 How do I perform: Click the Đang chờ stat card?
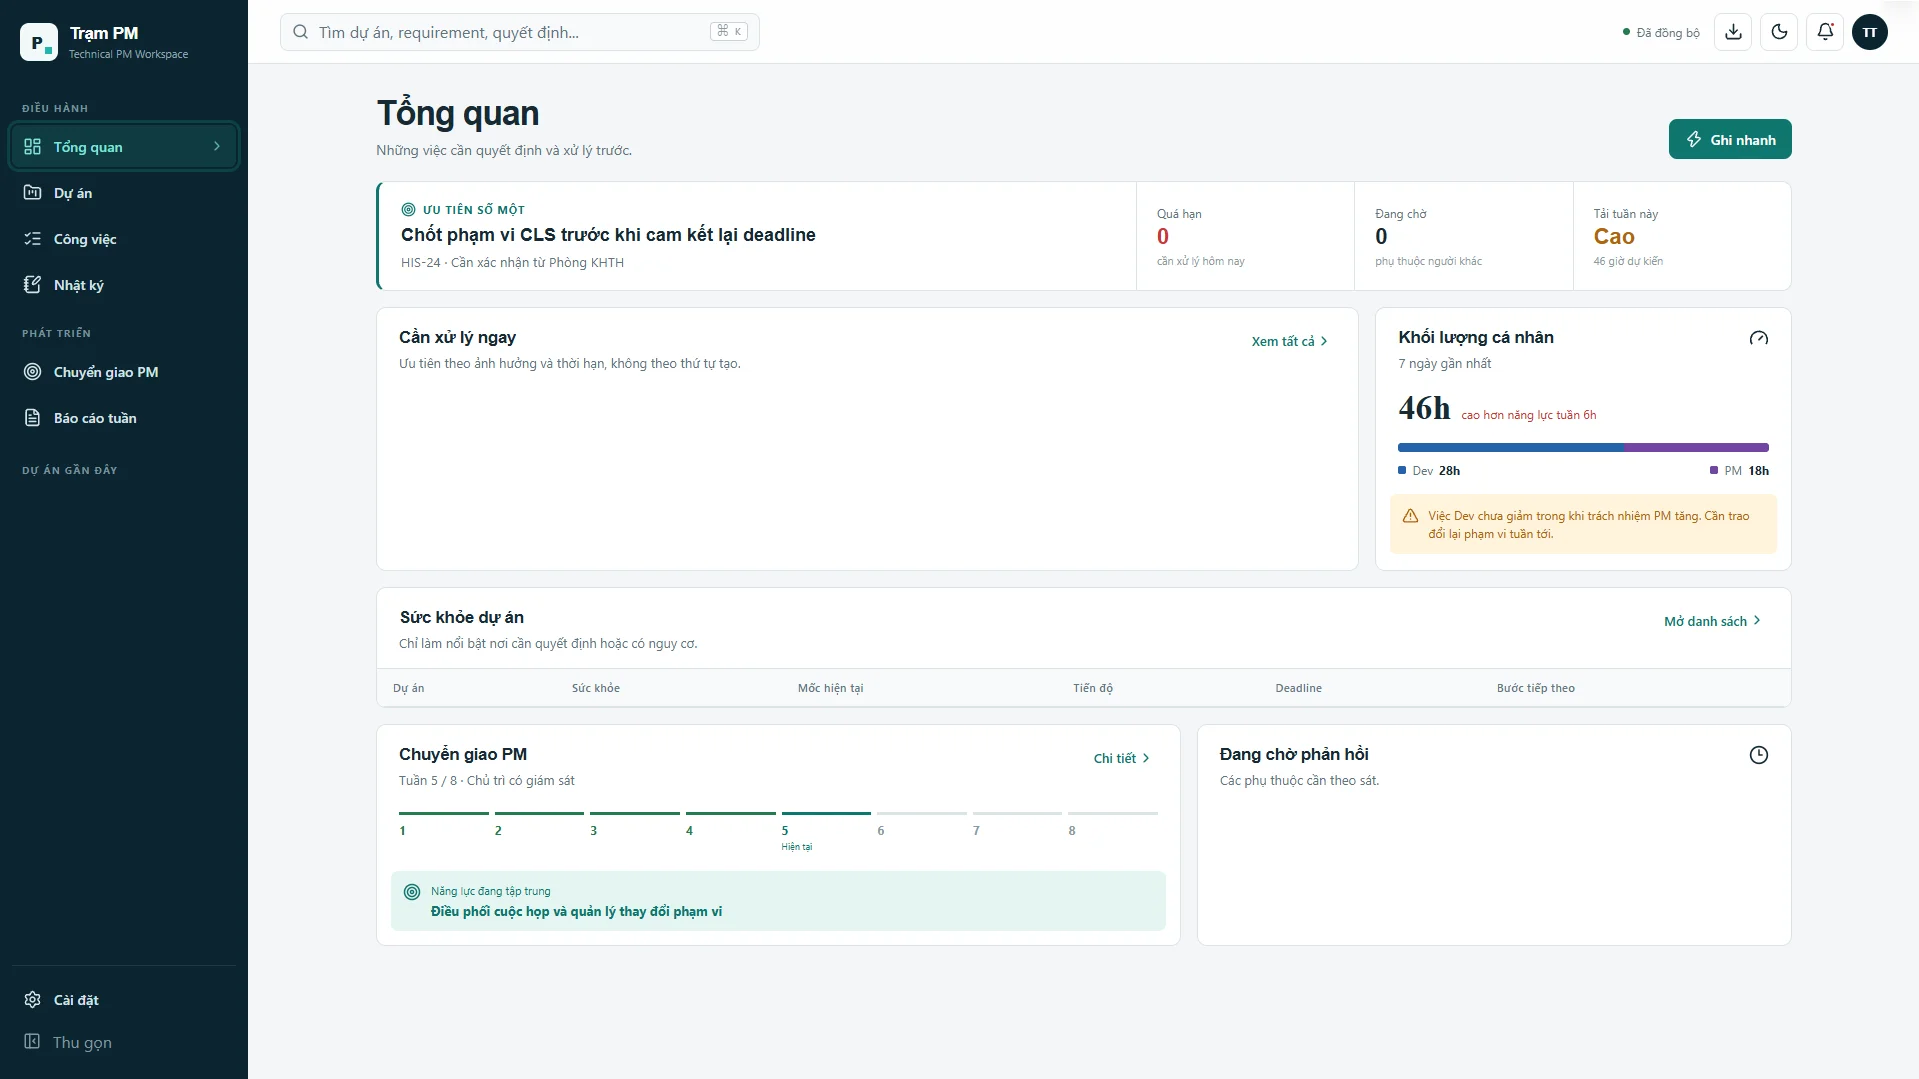1464,236
